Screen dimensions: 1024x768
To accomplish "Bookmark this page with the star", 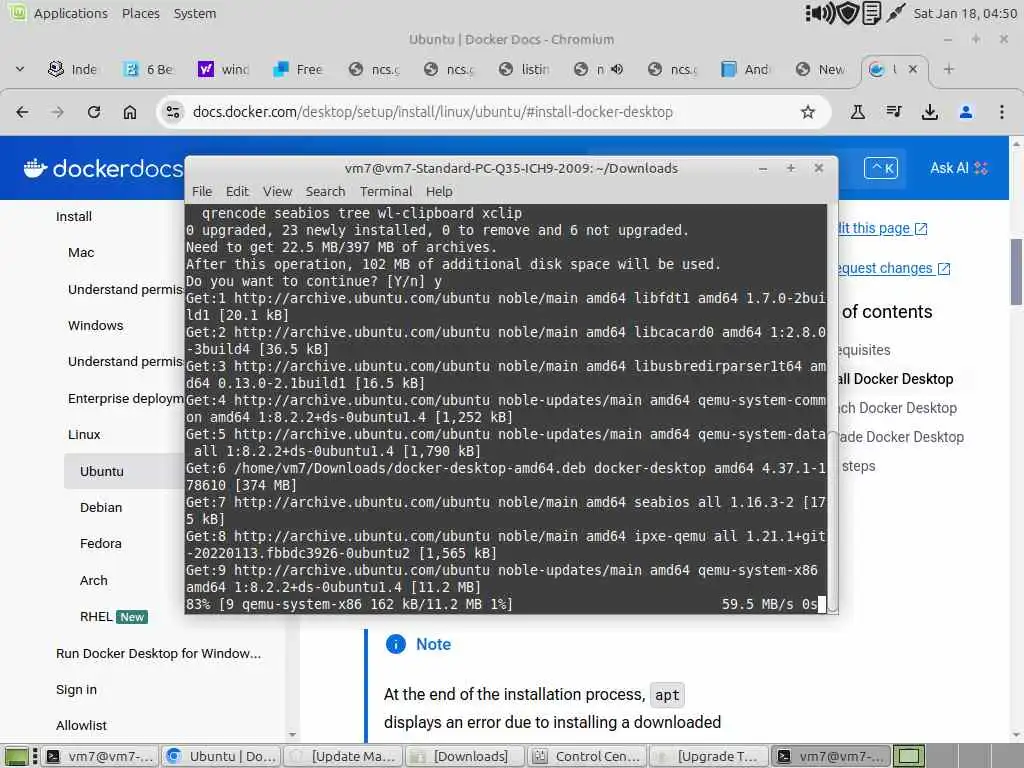I will click(x=808, y=112).
